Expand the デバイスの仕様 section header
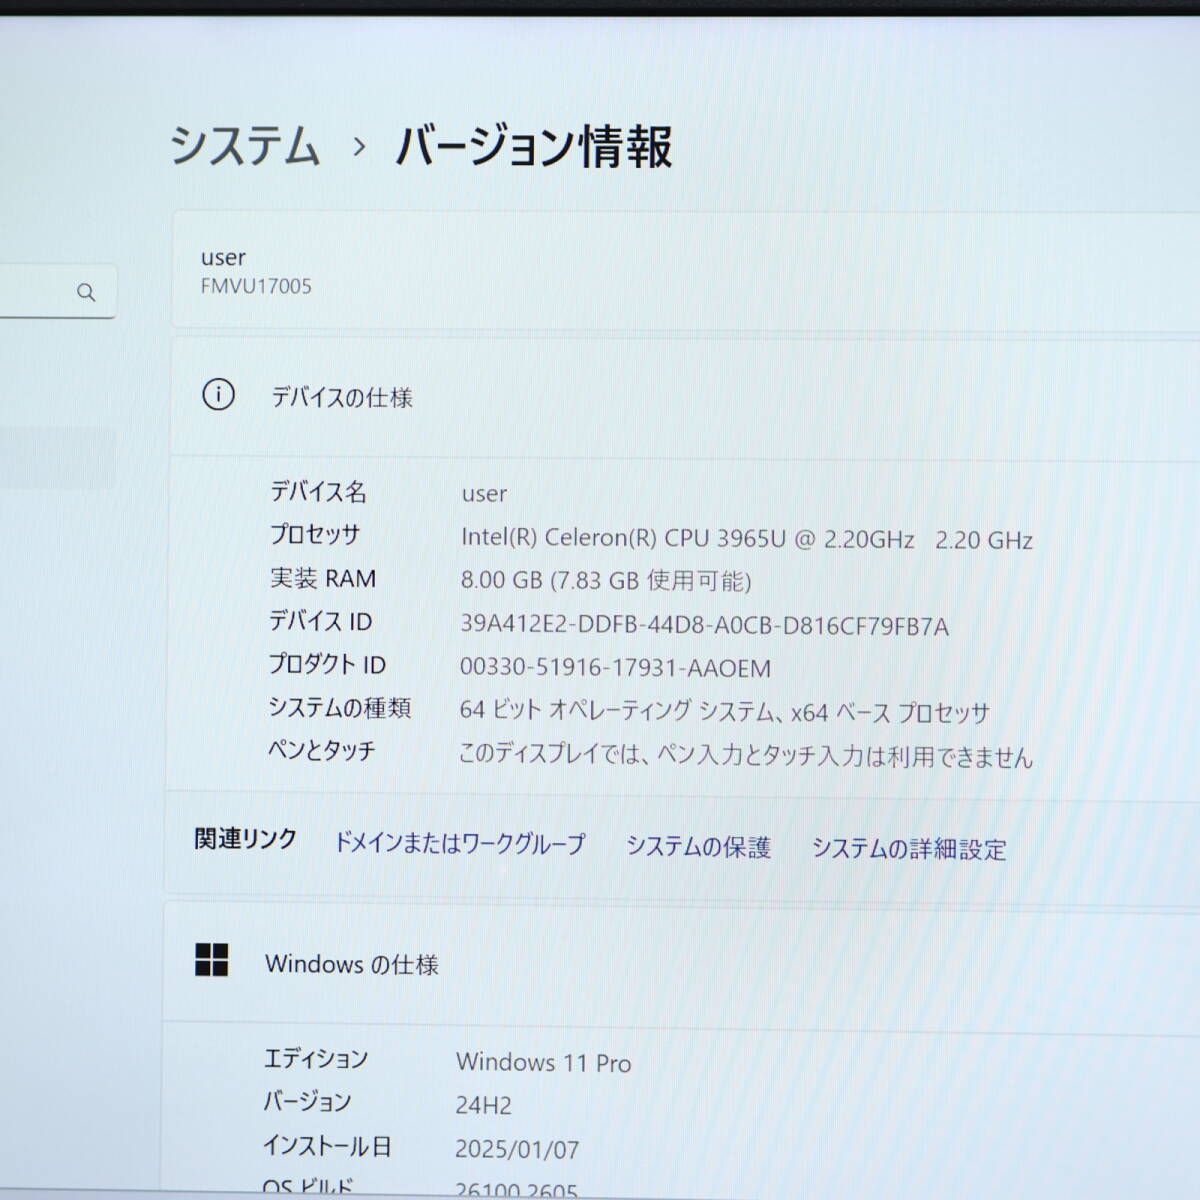1200x1200 pixels. (685, 397)
